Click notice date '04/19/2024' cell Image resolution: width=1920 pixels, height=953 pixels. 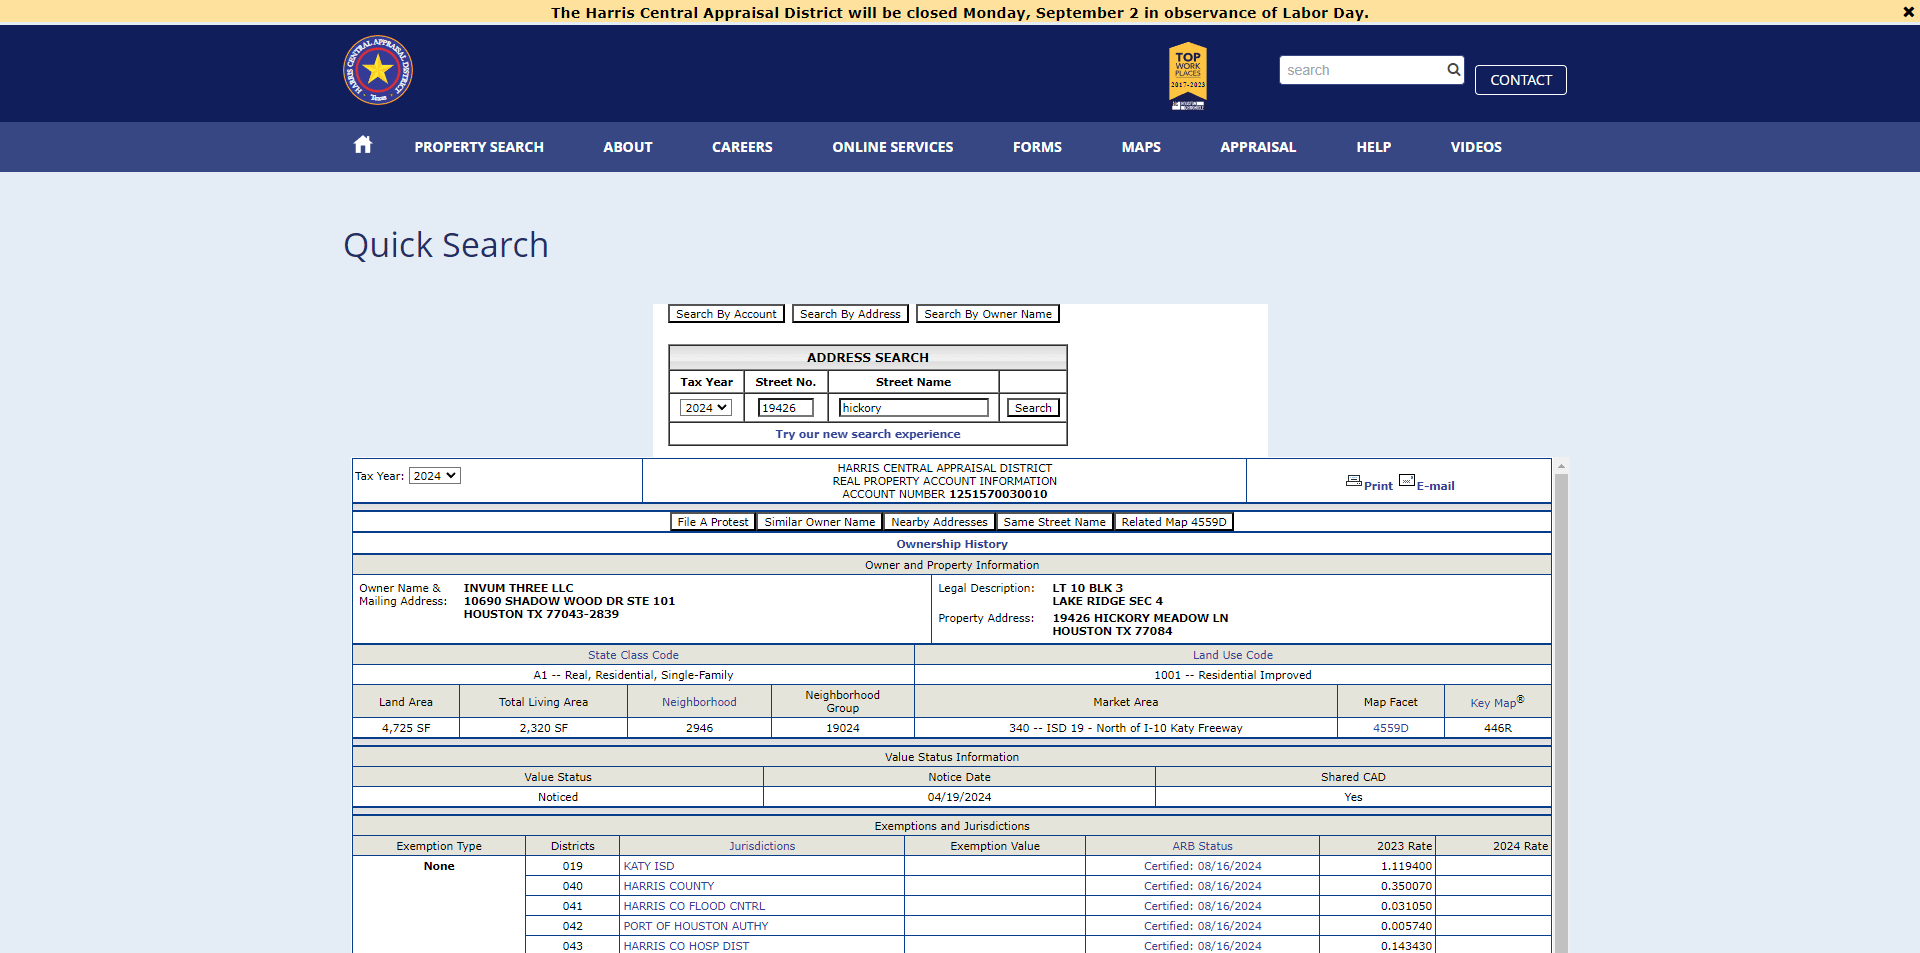click(959, 797)
